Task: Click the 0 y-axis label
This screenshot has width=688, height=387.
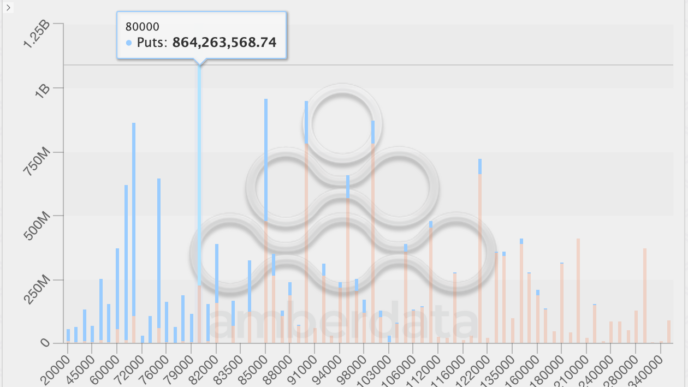Action: 45,342
